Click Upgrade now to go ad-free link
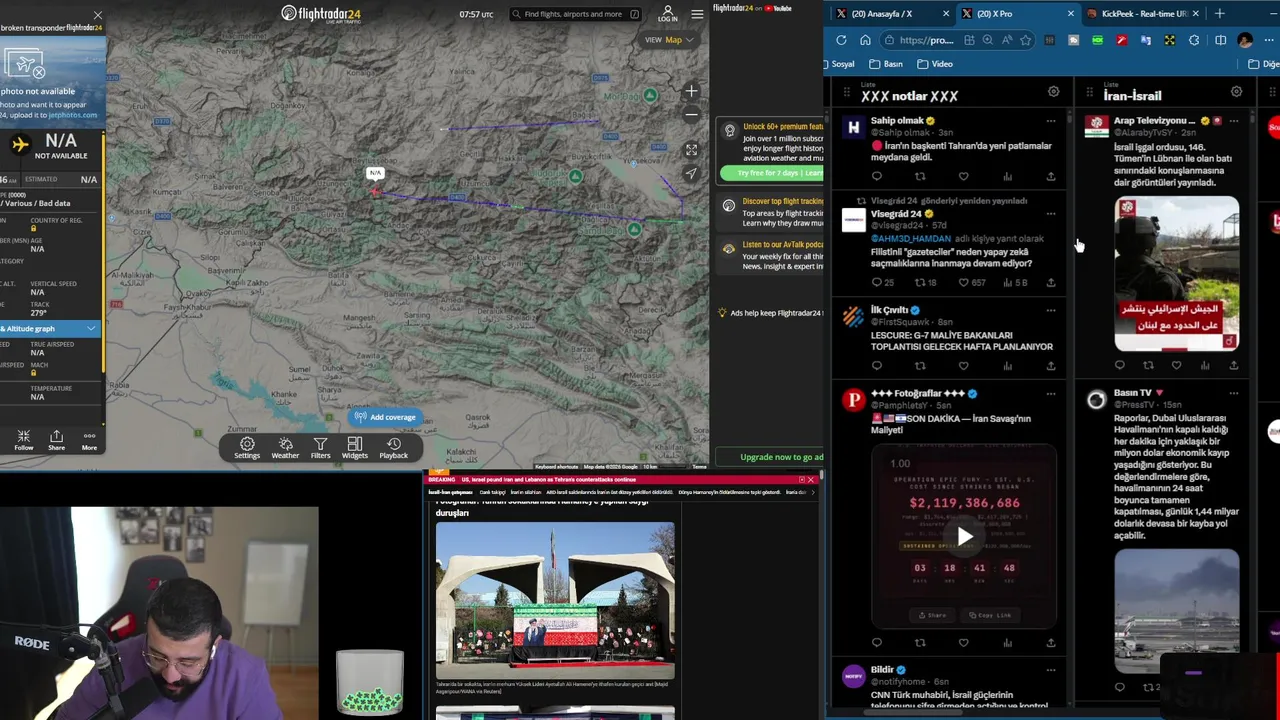The image size is (1280, 720). [781, 457]
